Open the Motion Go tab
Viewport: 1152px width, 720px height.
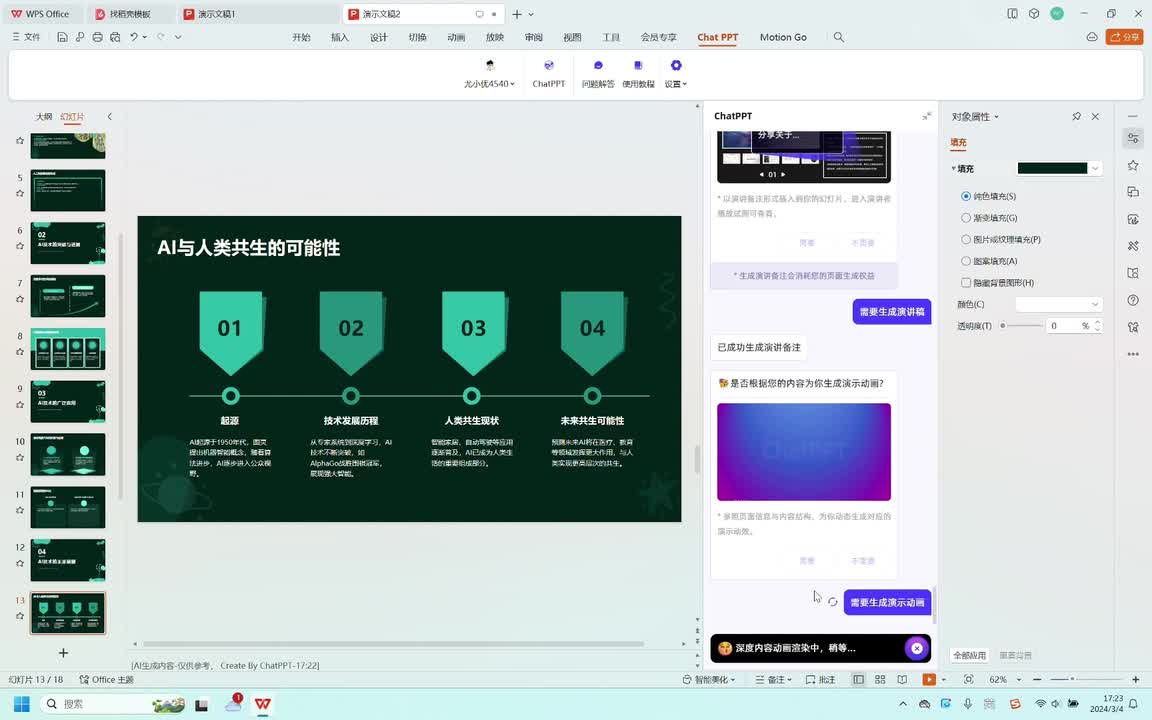783,37
